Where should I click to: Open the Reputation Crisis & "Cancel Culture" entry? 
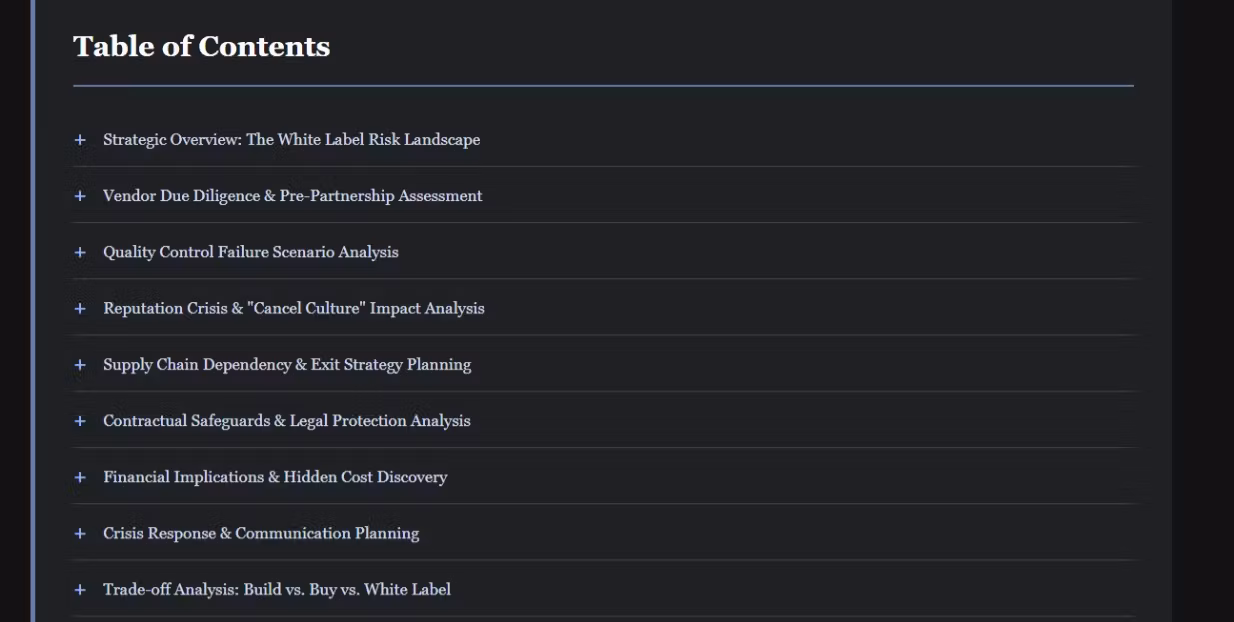click(293, 309)
